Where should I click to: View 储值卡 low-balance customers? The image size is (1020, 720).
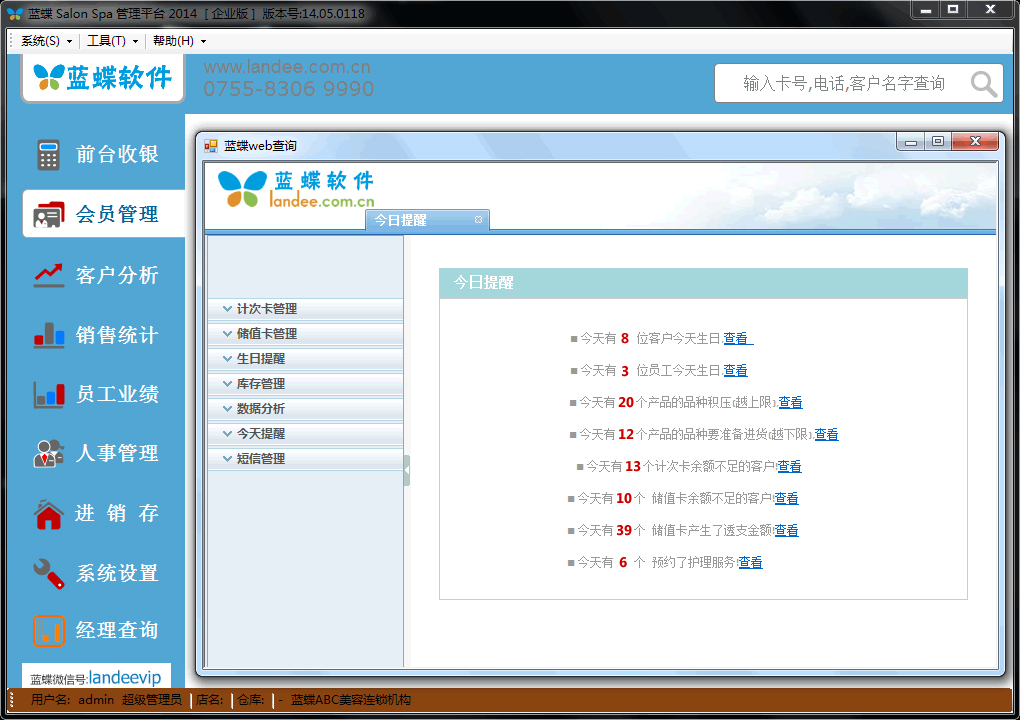[786, 498]
